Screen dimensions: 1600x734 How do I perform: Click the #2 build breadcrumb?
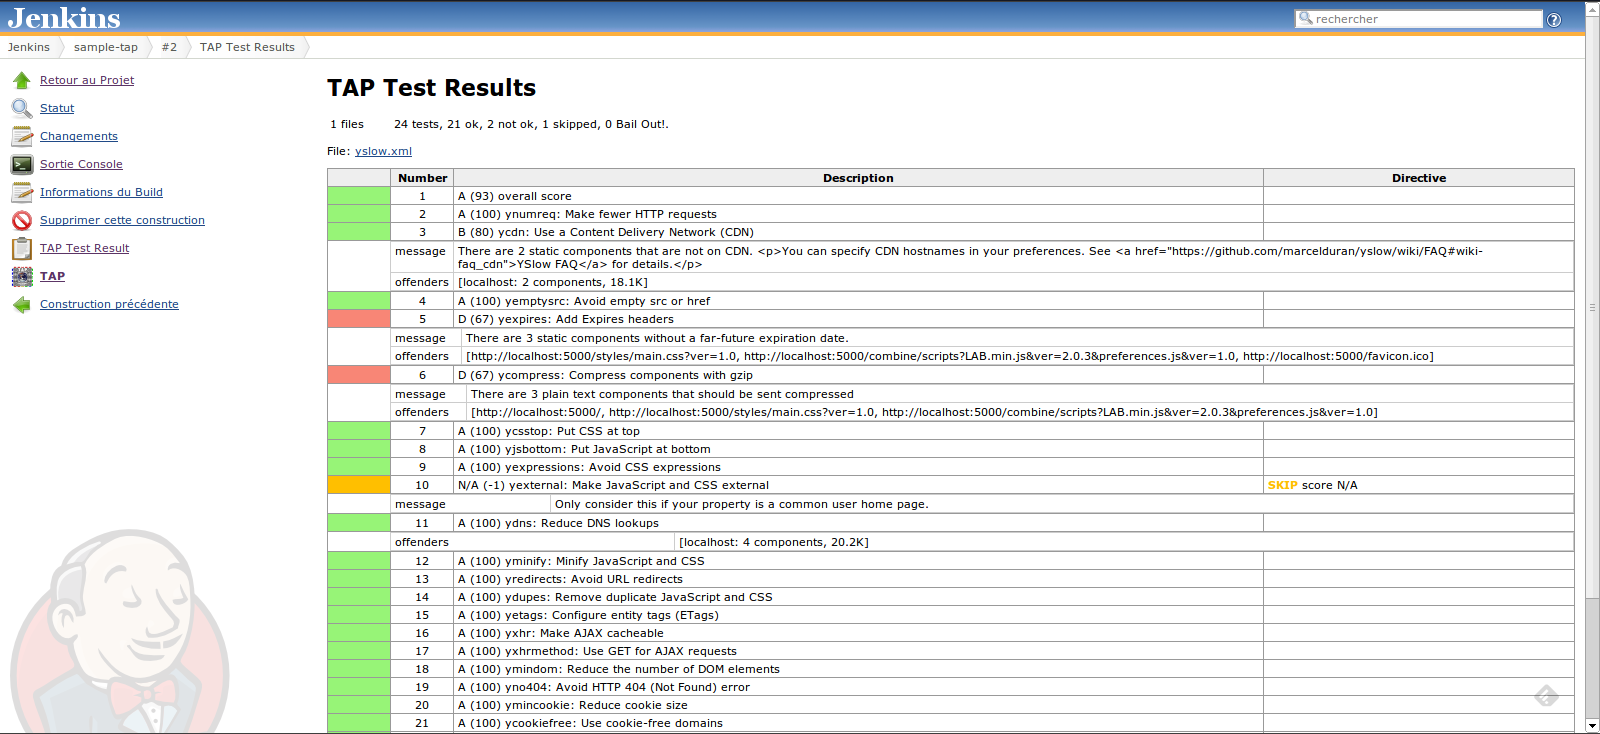point(169,47)
